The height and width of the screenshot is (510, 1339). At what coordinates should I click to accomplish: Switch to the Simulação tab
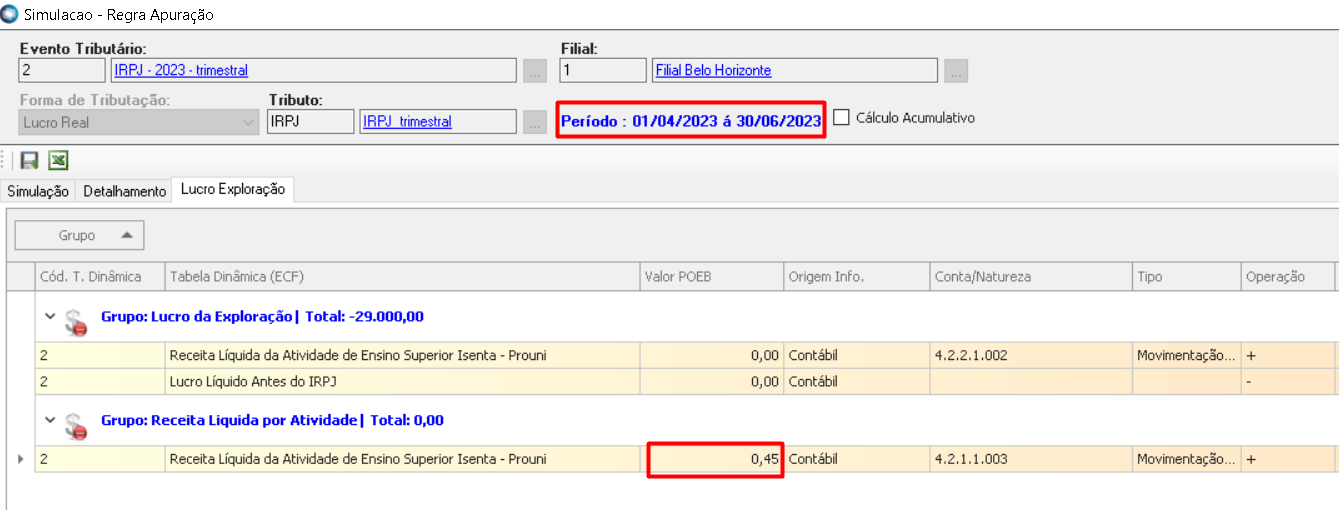[38, 191]
